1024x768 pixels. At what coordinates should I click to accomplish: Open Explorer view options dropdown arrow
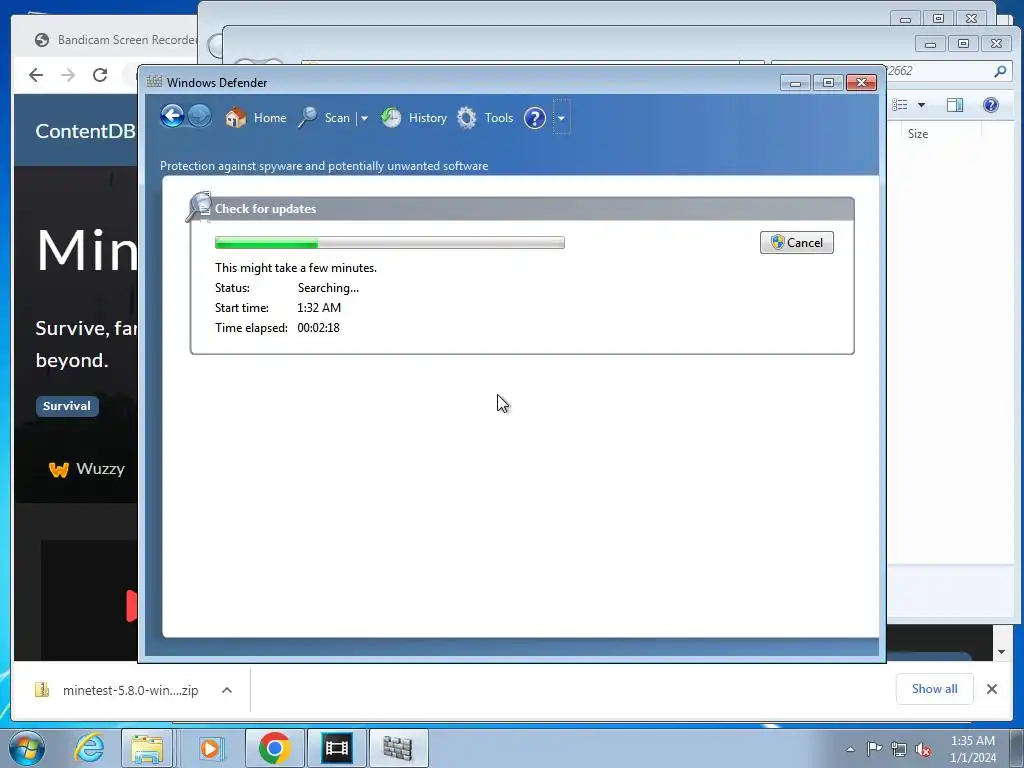coord(921,104)
